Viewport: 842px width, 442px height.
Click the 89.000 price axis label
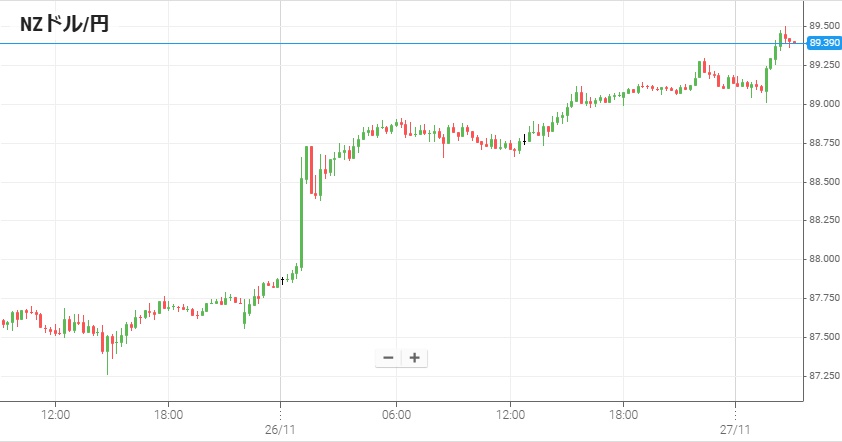coord(823,104)
